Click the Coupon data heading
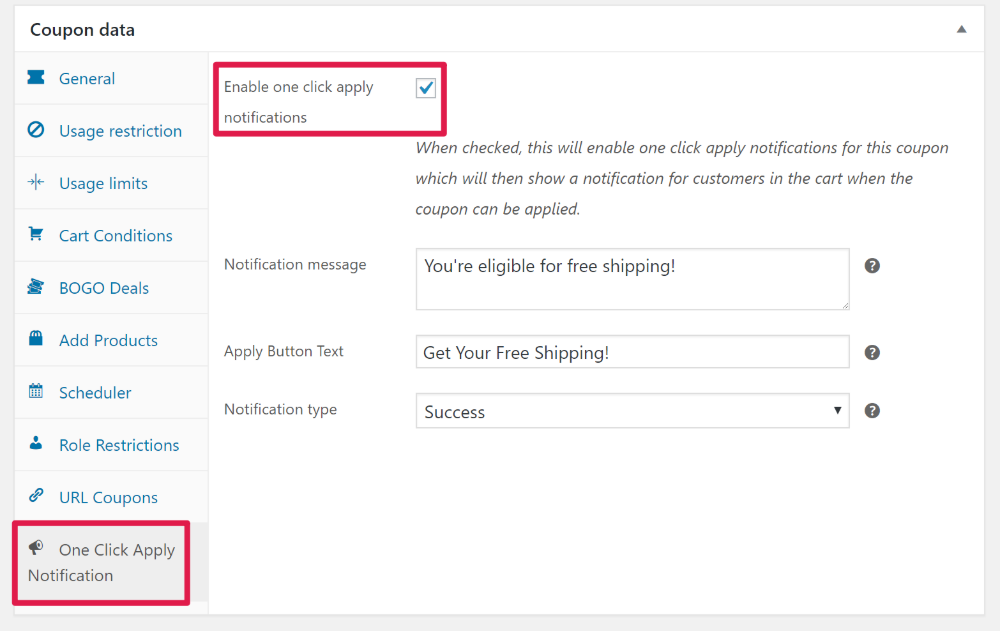This screenshot has width=1000, height=631. click(x=82, y=30)
